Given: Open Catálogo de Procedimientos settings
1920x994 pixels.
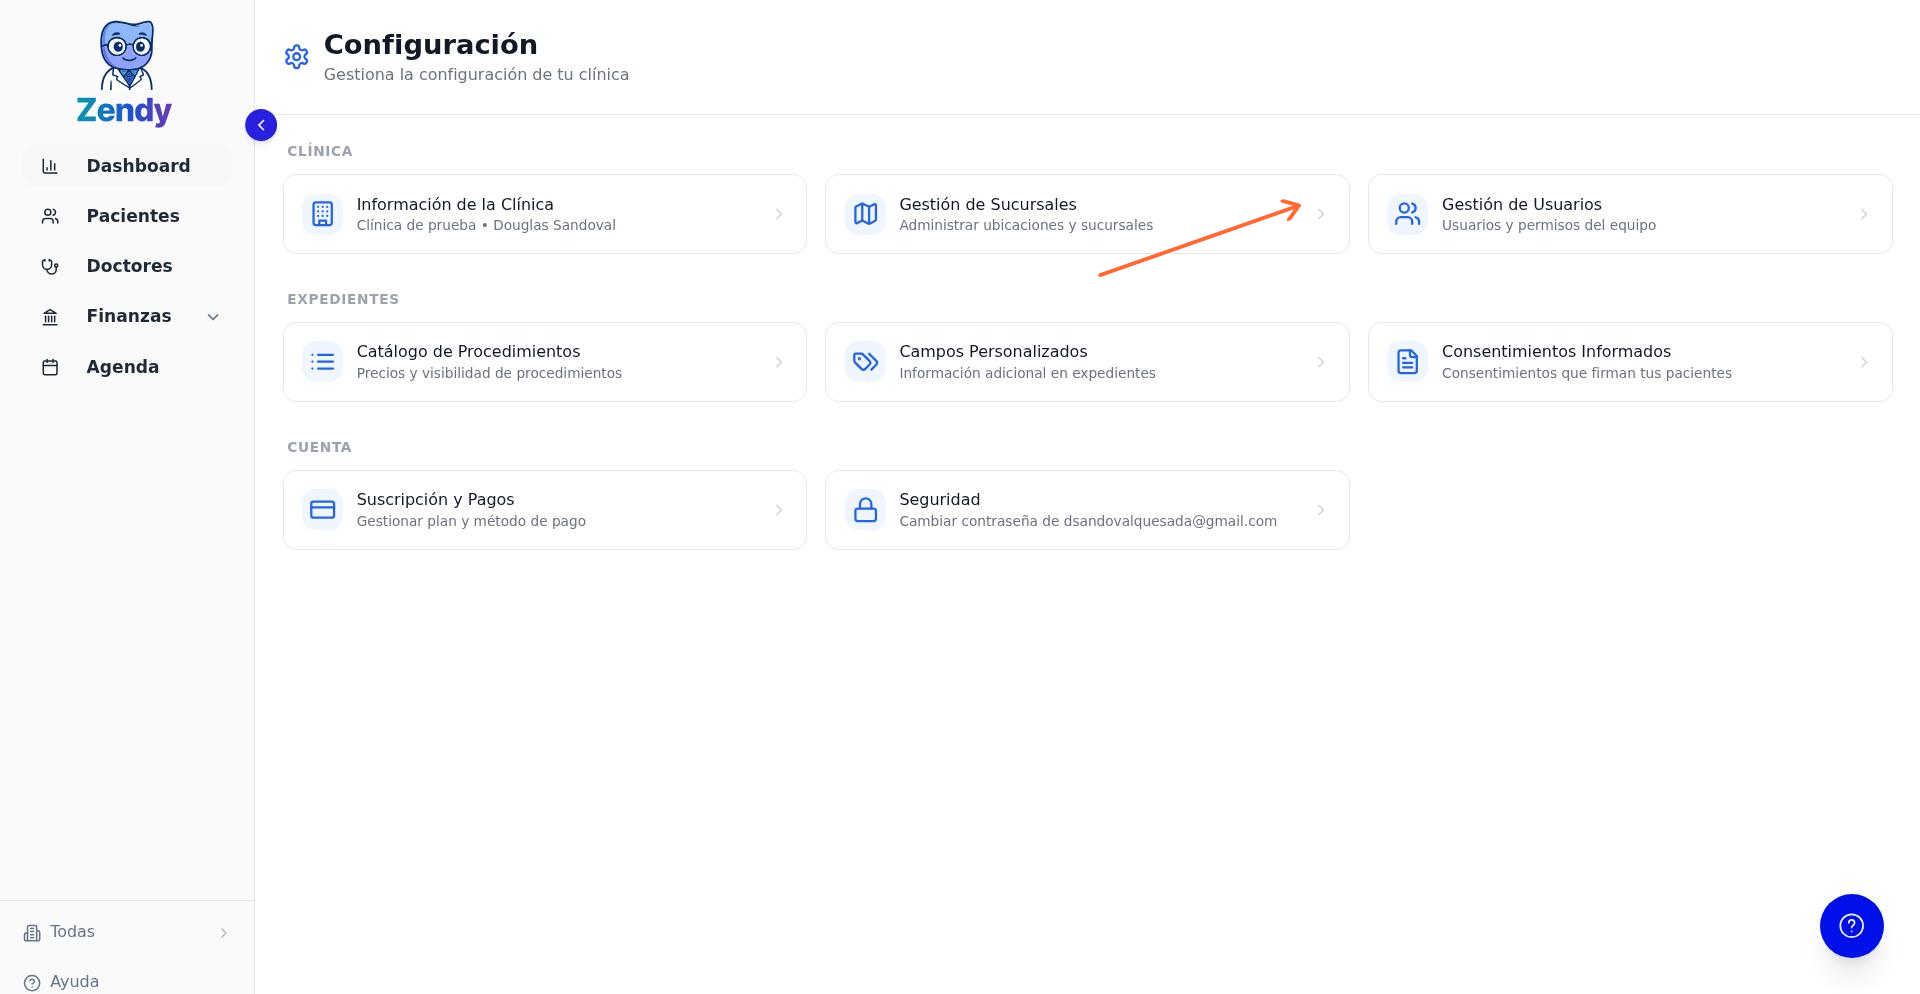Looking at the screenshot, I should (x=544, y=361).
